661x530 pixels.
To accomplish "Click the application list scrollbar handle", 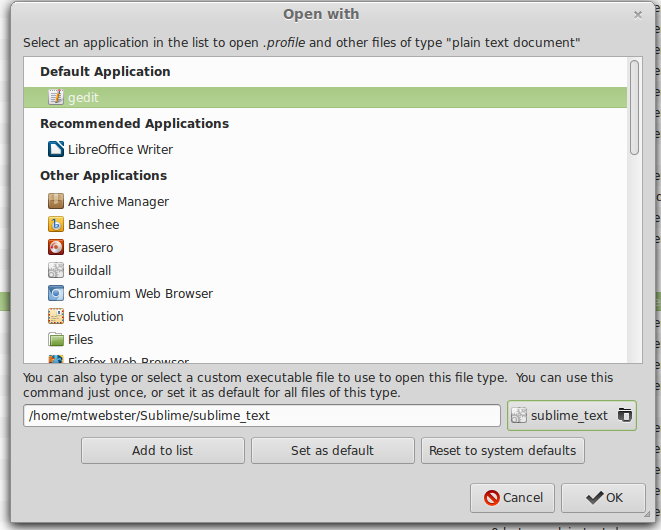I will click(x=634, y=108).
